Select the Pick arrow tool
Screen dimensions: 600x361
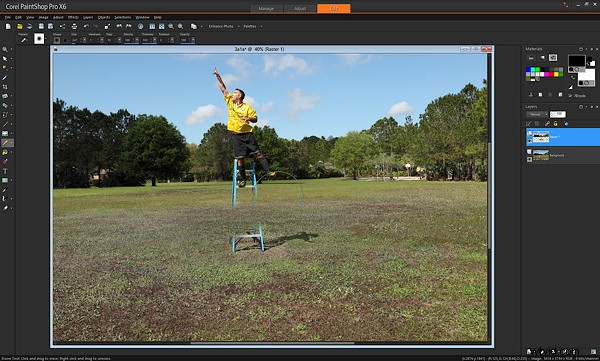coord(5,59)
